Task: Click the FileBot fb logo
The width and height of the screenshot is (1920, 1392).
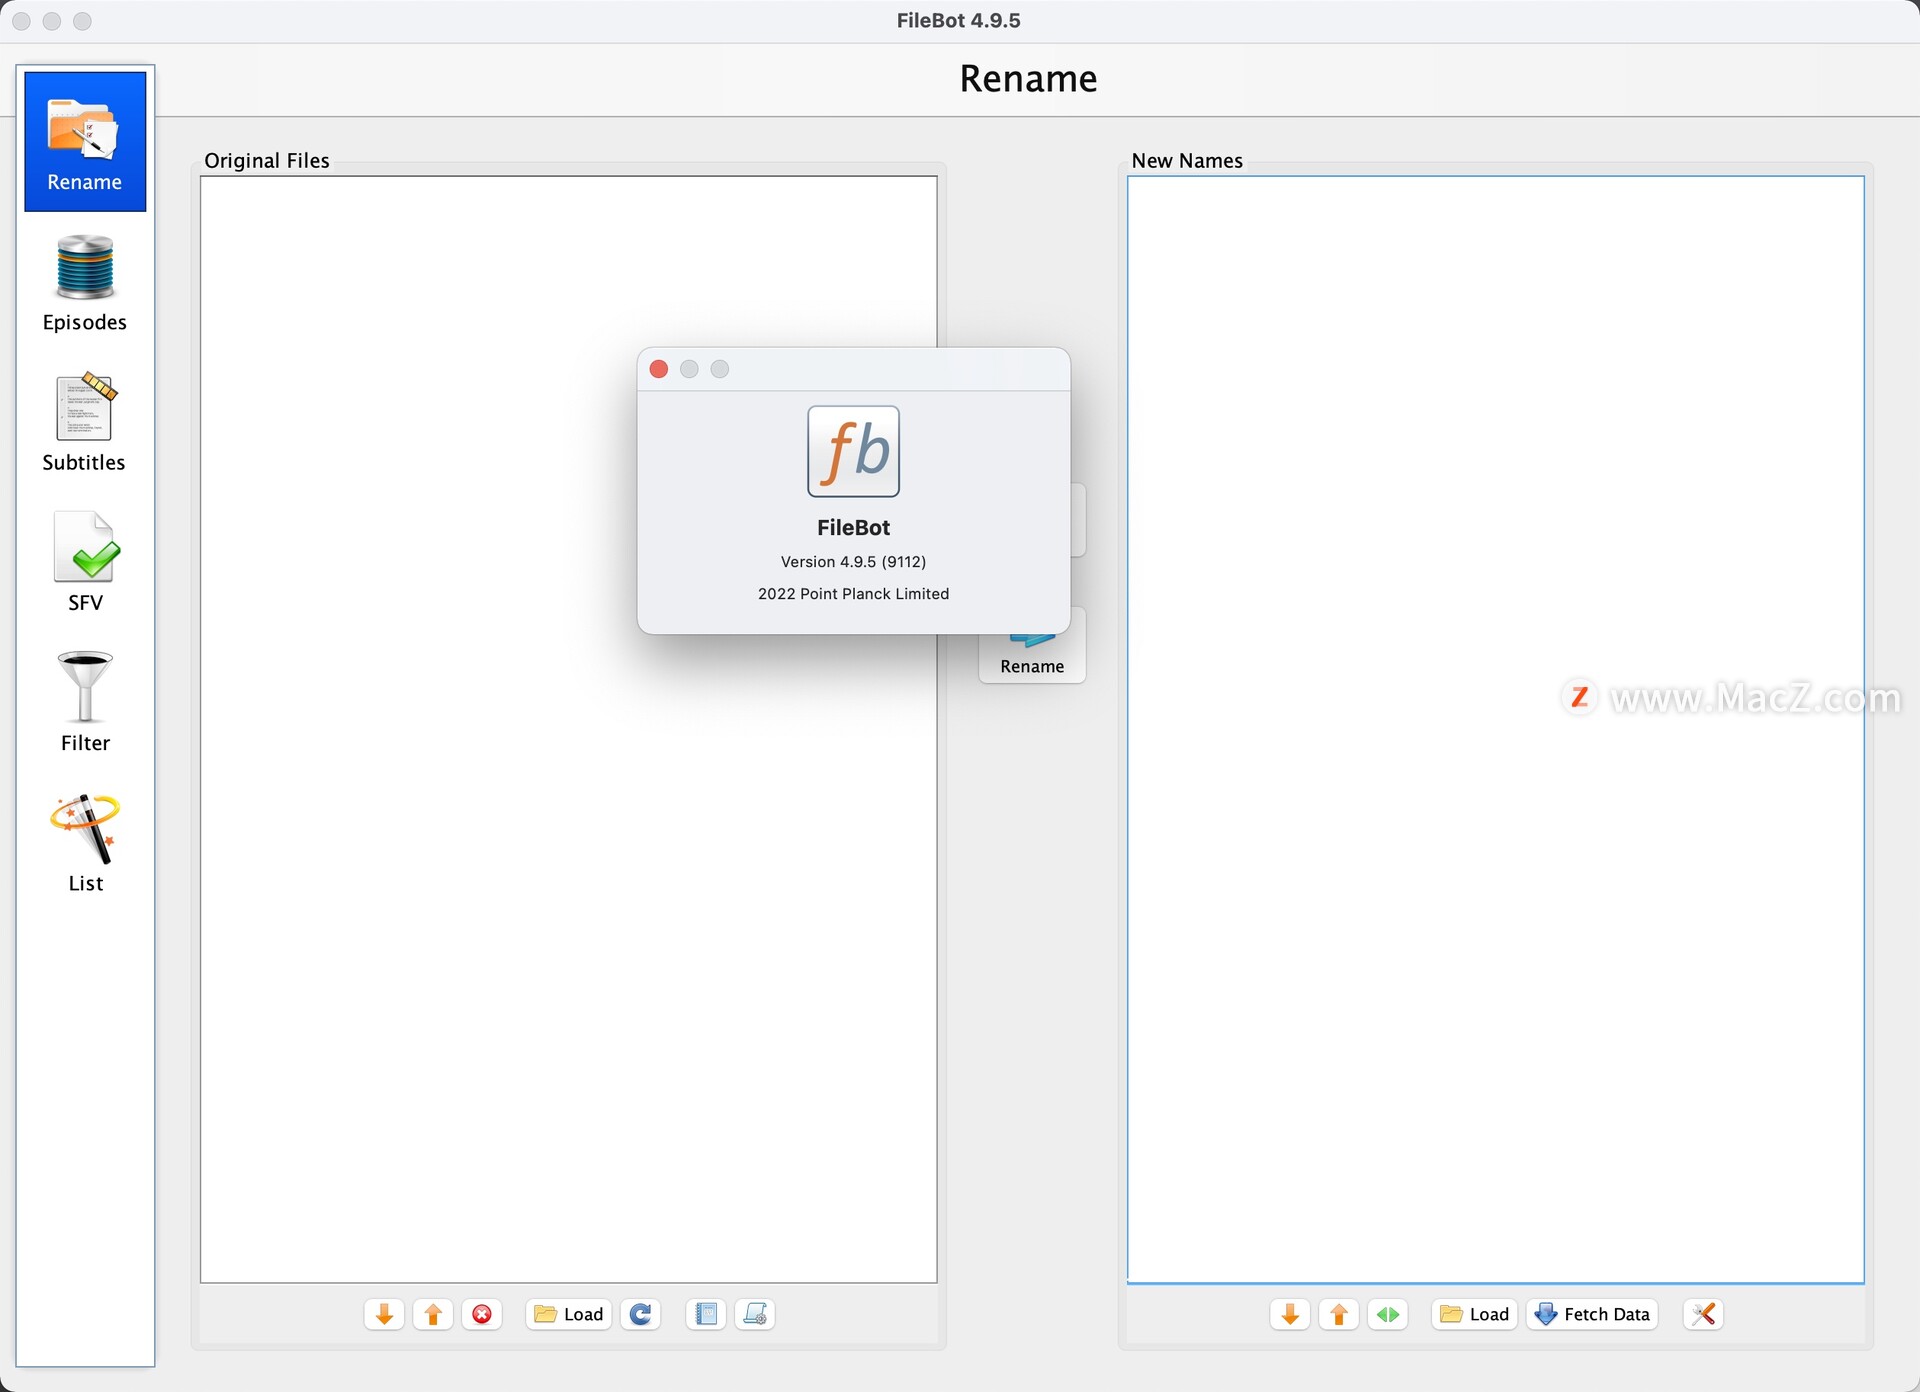Action: pyautogui.click(x=853, y=451)
